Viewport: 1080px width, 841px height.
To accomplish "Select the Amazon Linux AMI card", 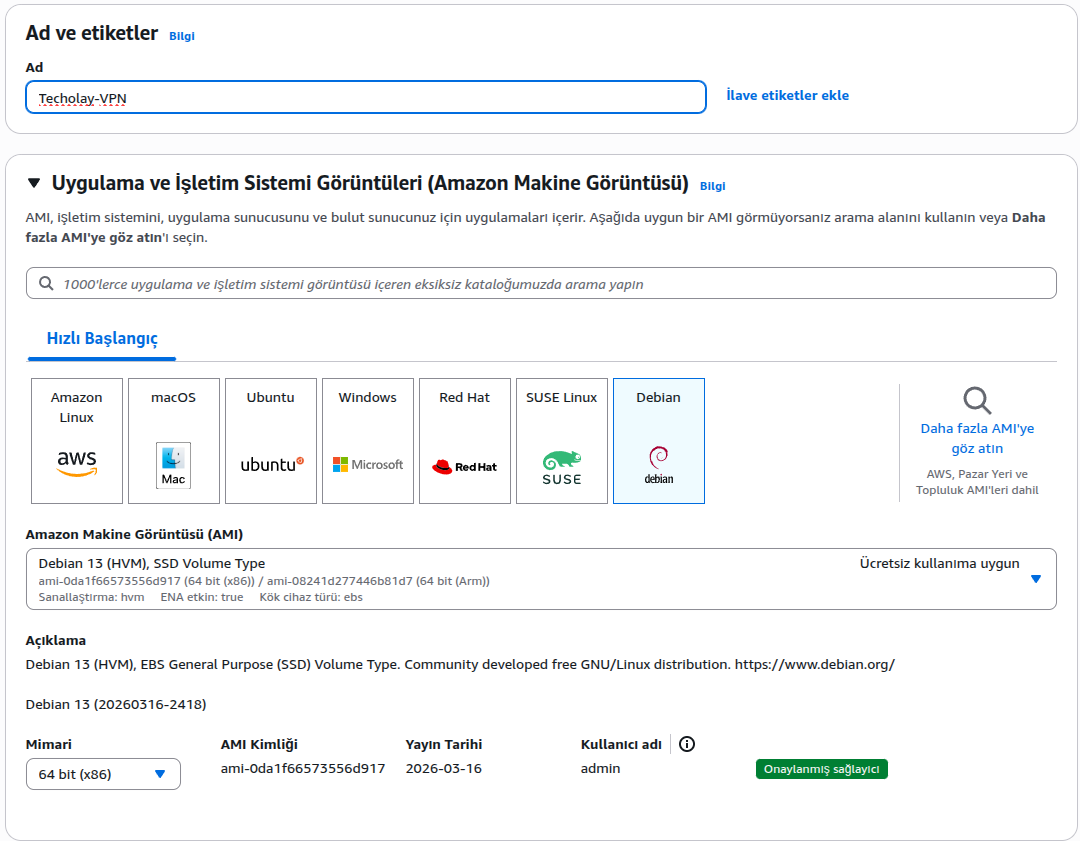I will tap(76, 441).
